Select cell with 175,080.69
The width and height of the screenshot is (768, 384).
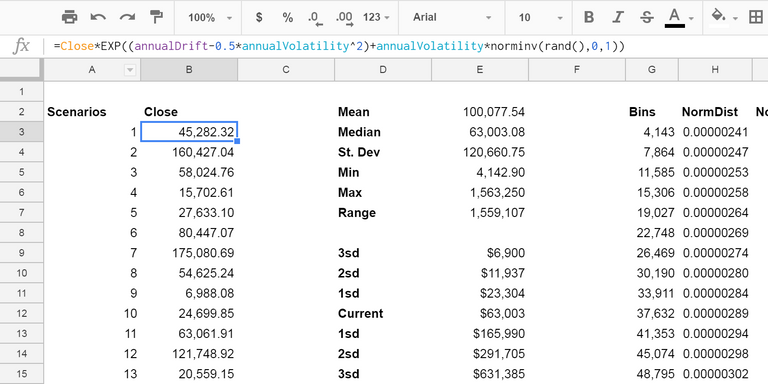(x=189, y=253)
